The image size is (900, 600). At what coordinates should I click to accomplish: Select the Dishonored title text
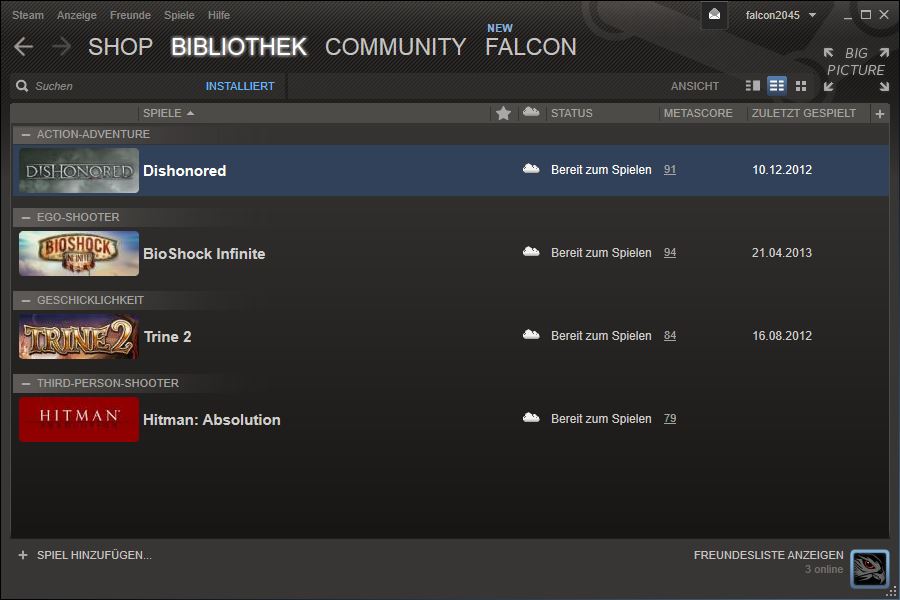pos(185,171)
